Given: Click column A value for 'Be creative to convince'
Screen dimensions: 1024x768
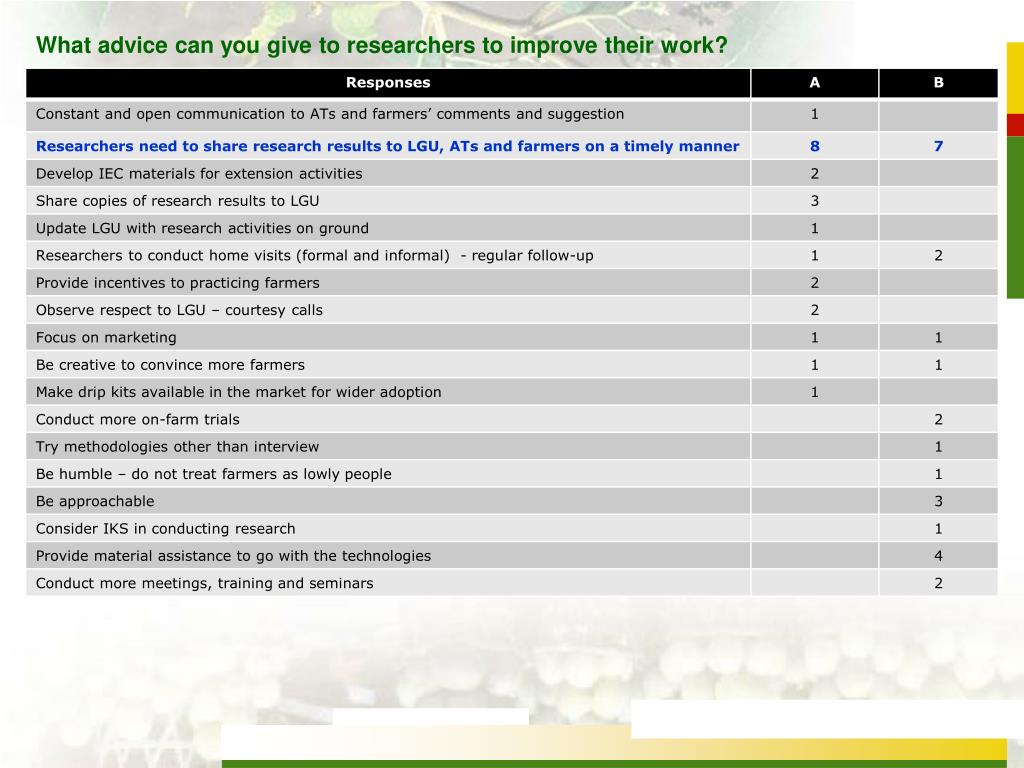Looking at the screenshot, I should pyautogui.click(x=814, y=365).
